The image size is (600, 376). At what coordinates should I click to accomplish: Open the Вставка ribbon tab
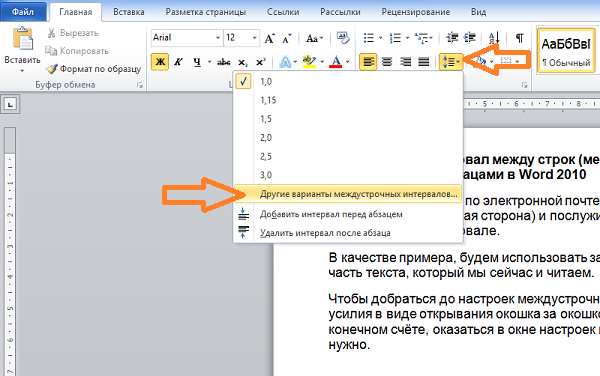click(129, 12)
